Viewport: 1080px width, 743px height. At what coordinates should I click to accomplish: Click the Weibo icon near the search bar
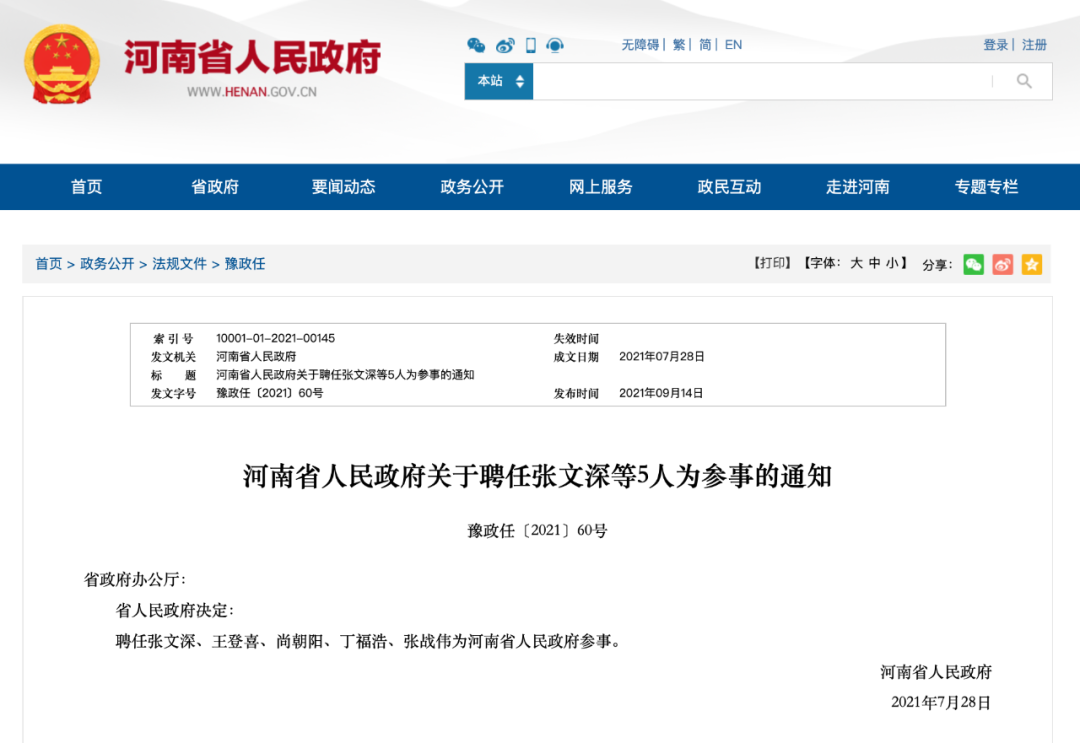pos(504,45)
